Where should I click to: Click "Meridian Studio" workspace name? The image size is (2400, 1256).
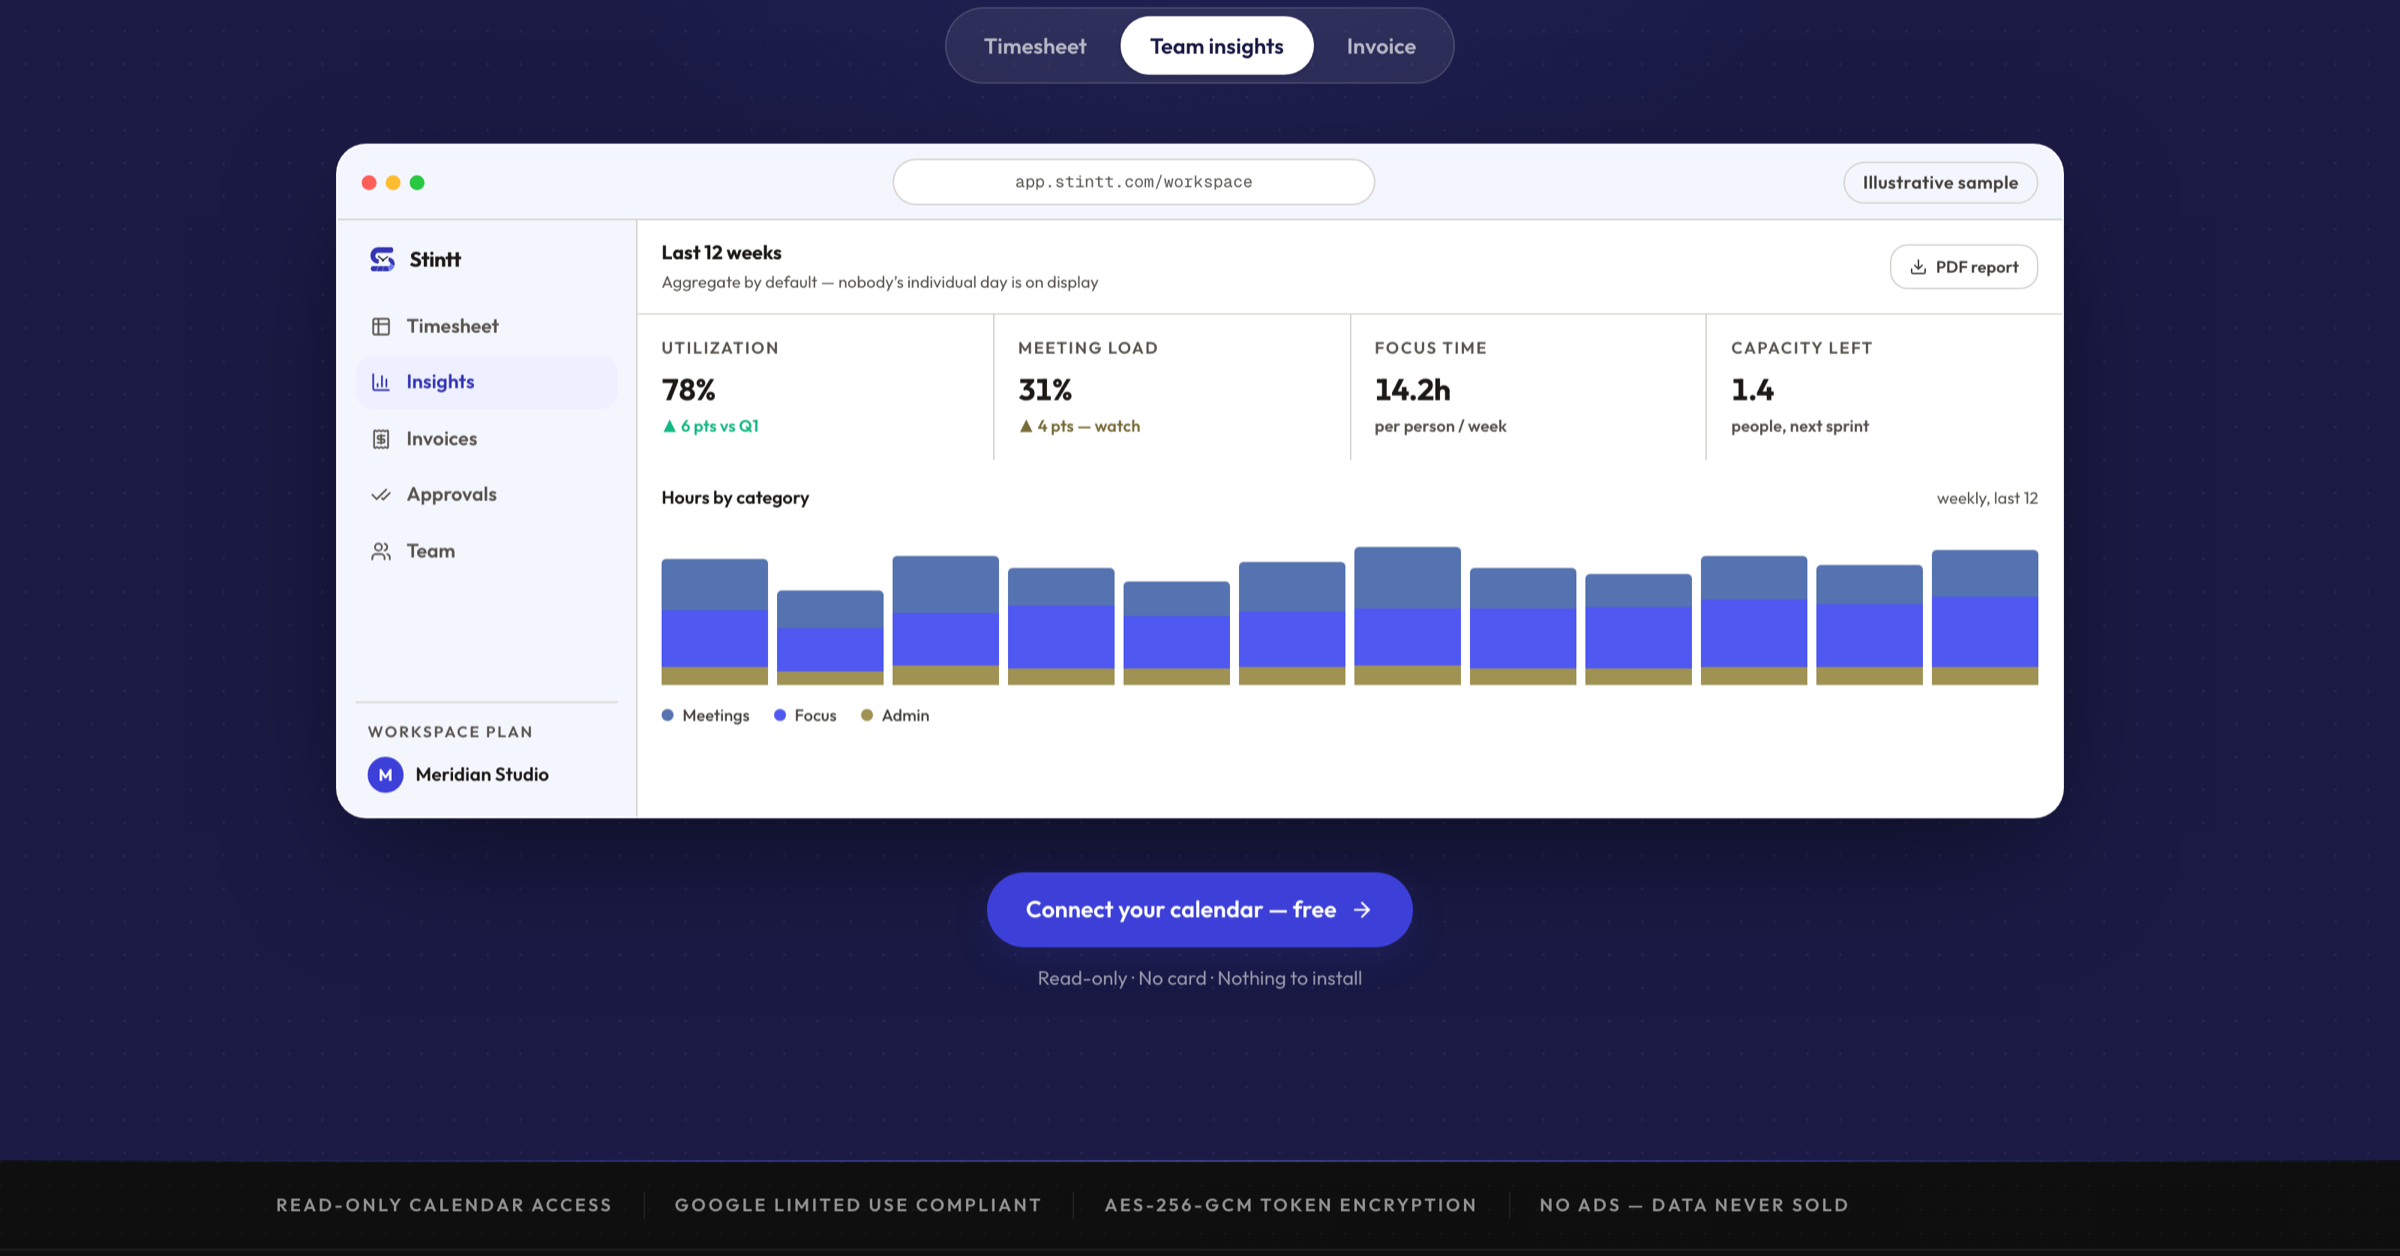click(482, 775)
